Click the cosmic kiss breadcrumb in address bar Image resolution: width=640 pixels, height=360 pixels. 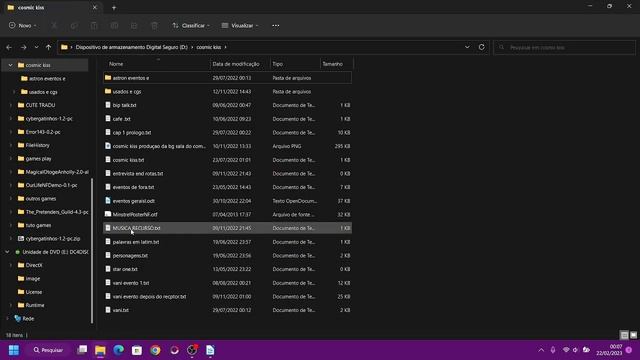[209, 47]
